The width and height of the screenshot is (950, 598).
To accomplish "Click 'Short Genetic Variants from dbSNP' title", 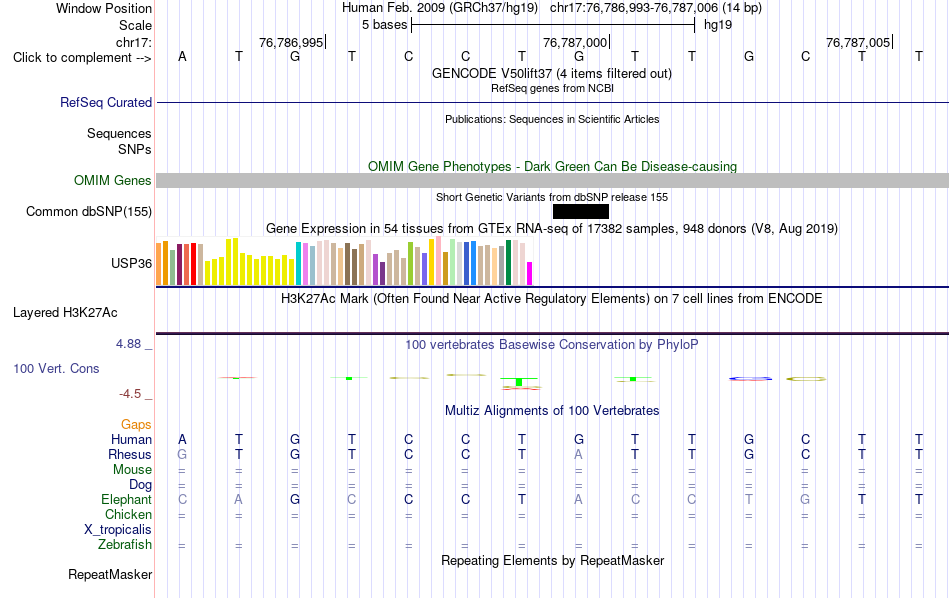I will tap(552, 197).
